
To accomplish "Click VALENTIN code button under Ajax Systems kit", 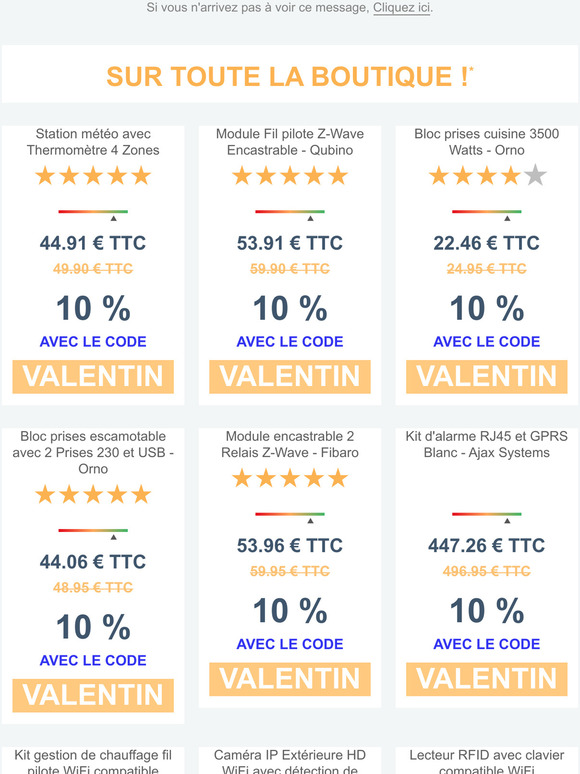I will coord(487,679).
